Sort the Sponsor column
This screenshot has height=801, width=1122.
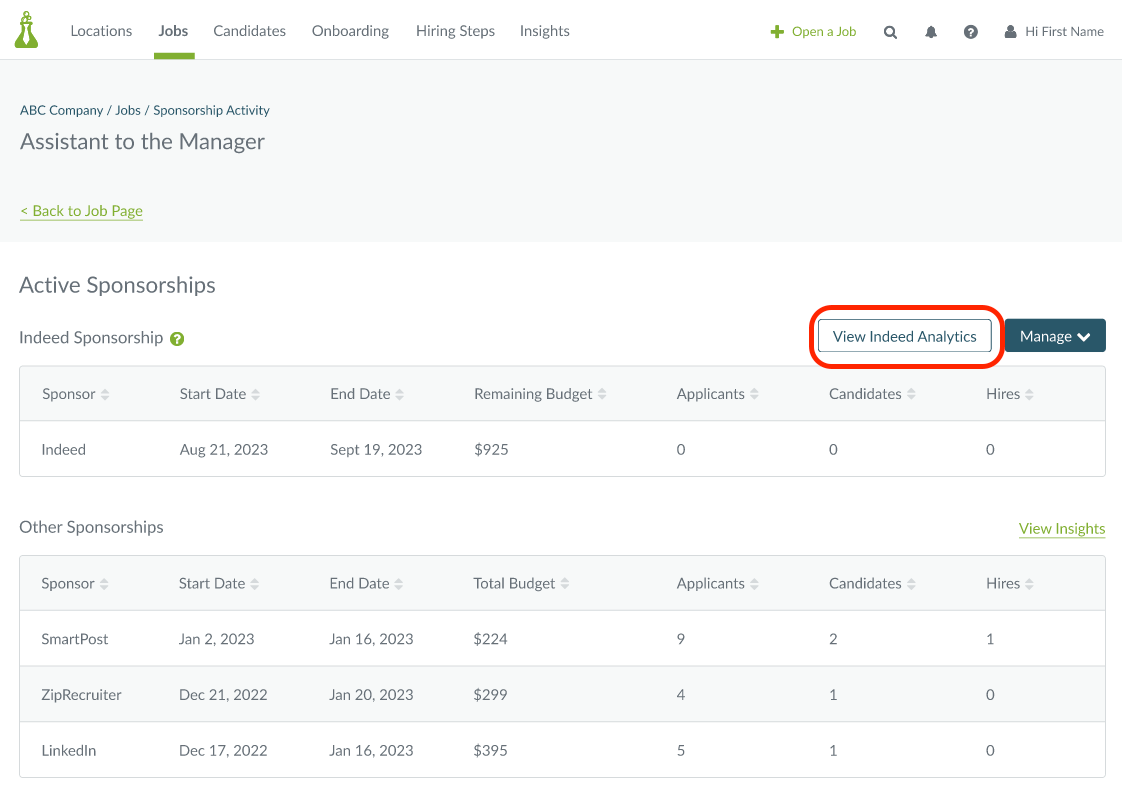tap(105, 393)
